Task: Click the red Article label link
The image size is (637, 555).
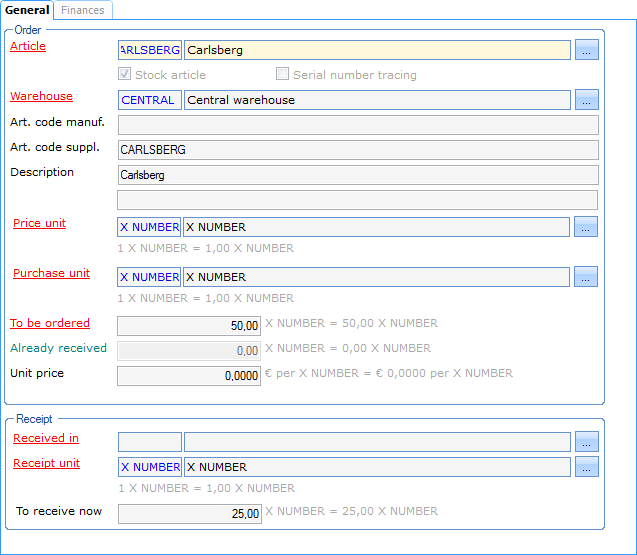Action: pos(28,46)
